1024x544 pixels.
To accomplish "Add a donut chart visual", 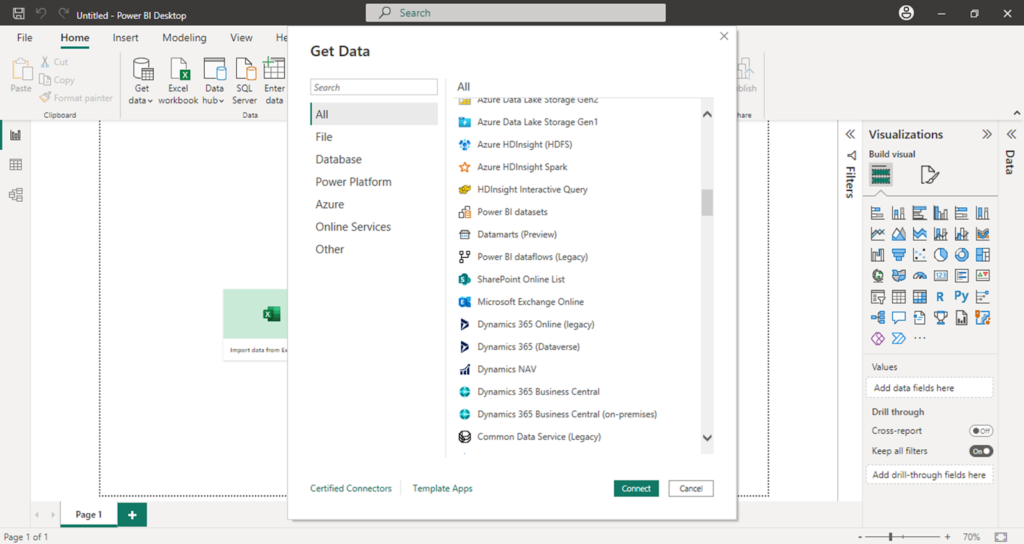I will click(x=961, y=255).
